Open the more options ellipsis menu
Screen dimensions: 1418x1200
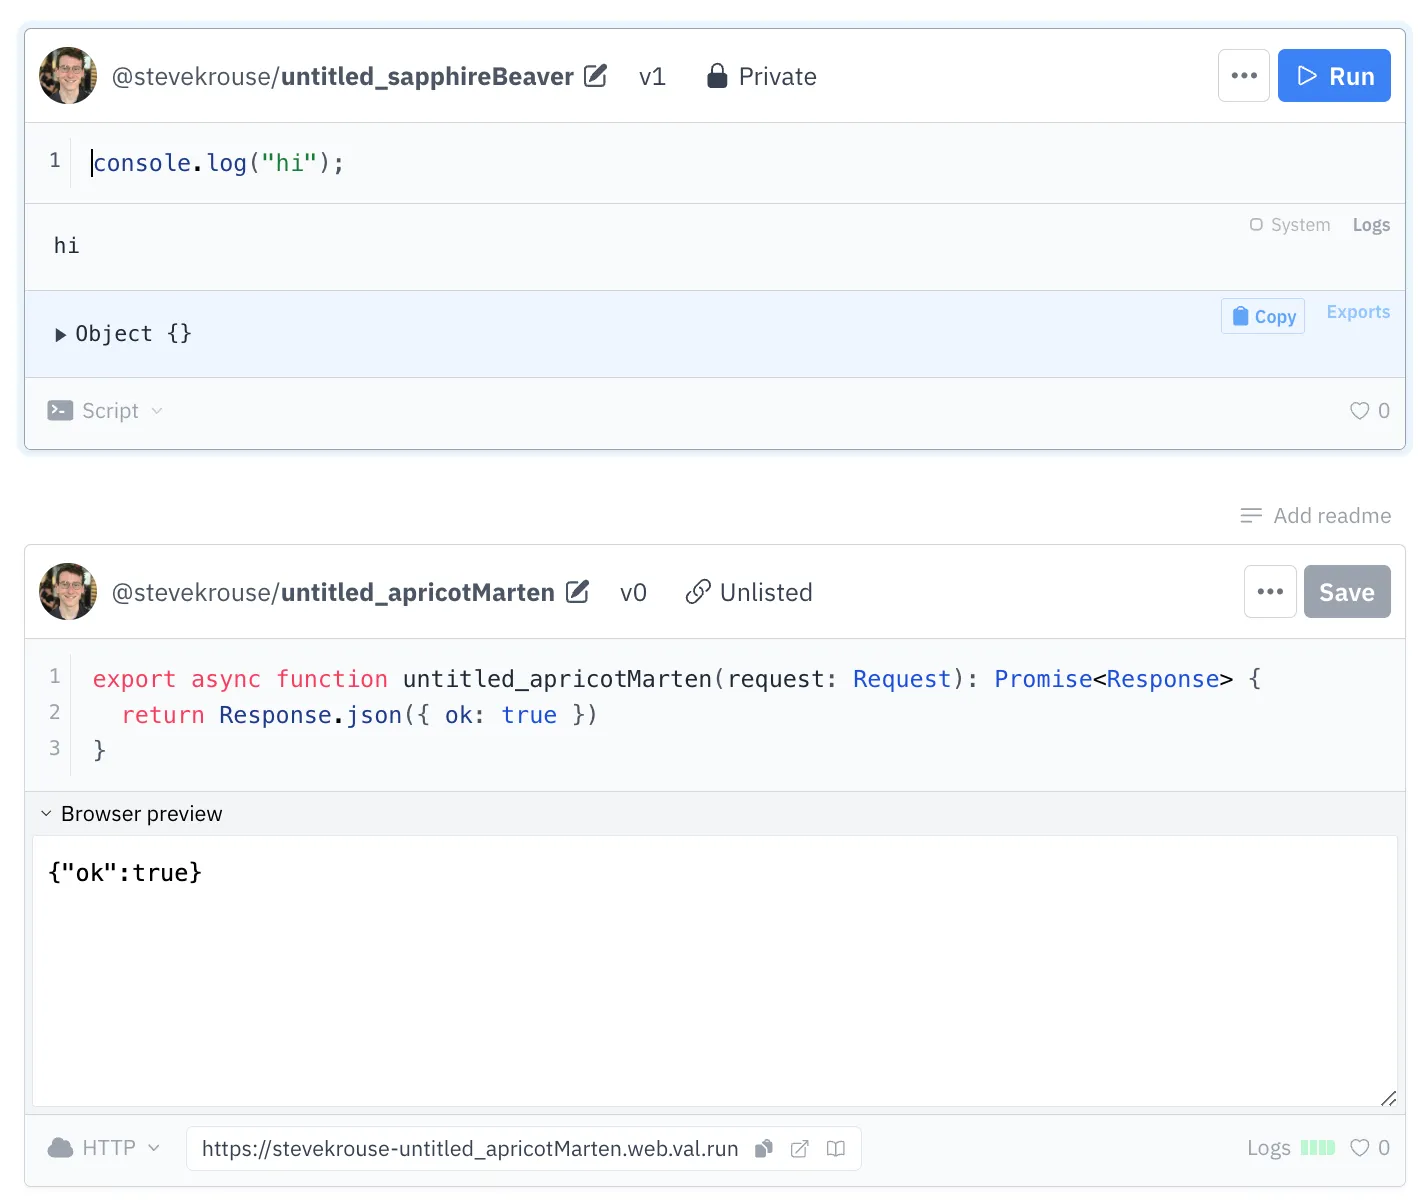(x=1243, y=75)
